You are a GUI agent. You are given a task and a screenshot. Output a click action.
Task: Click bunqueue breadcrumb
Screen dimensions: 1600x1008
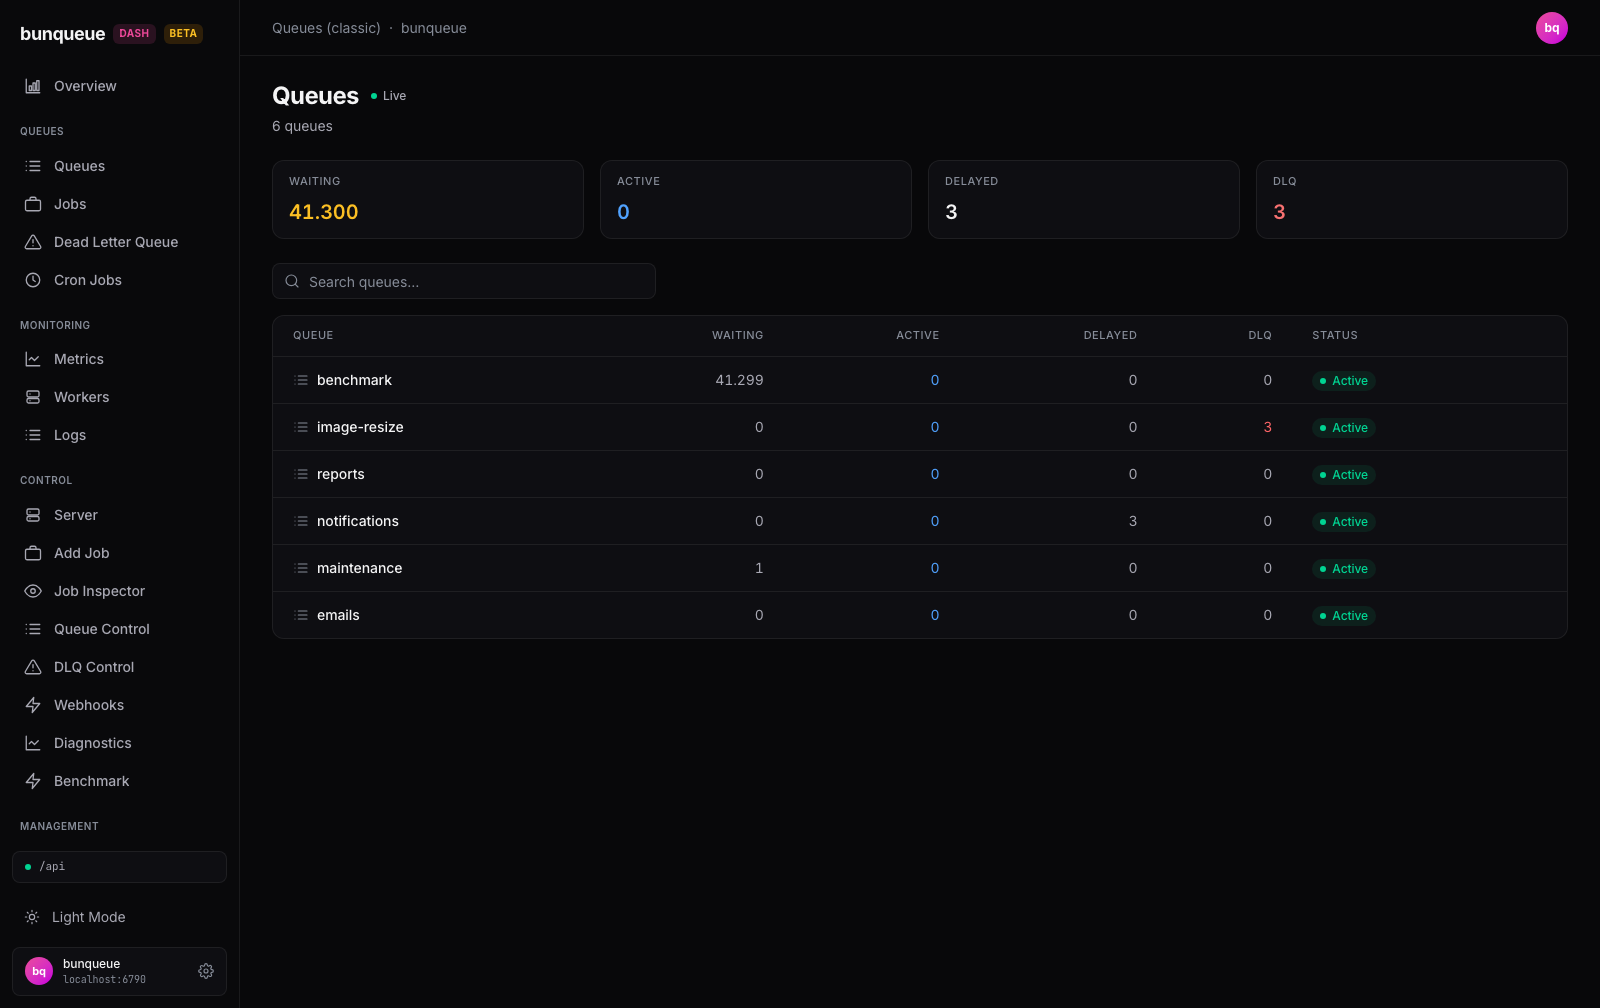pos(434,28)
